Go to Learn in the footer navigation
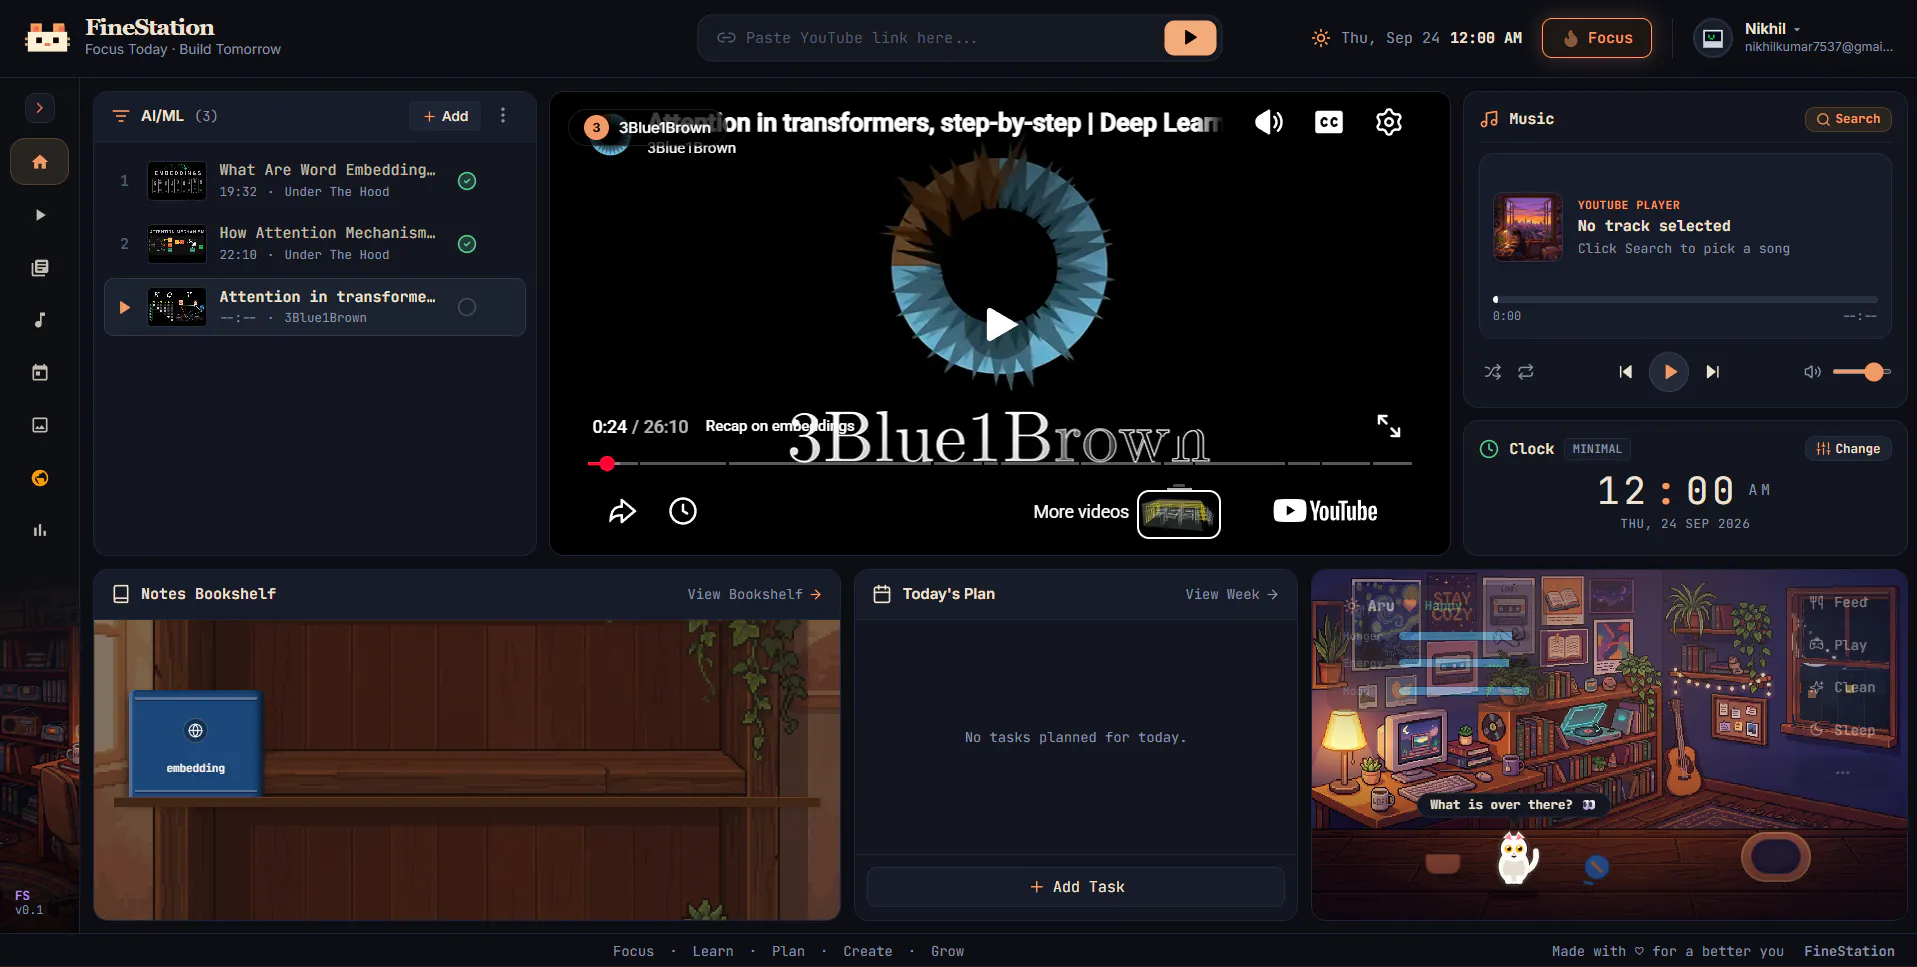 [x=713, y=951]
